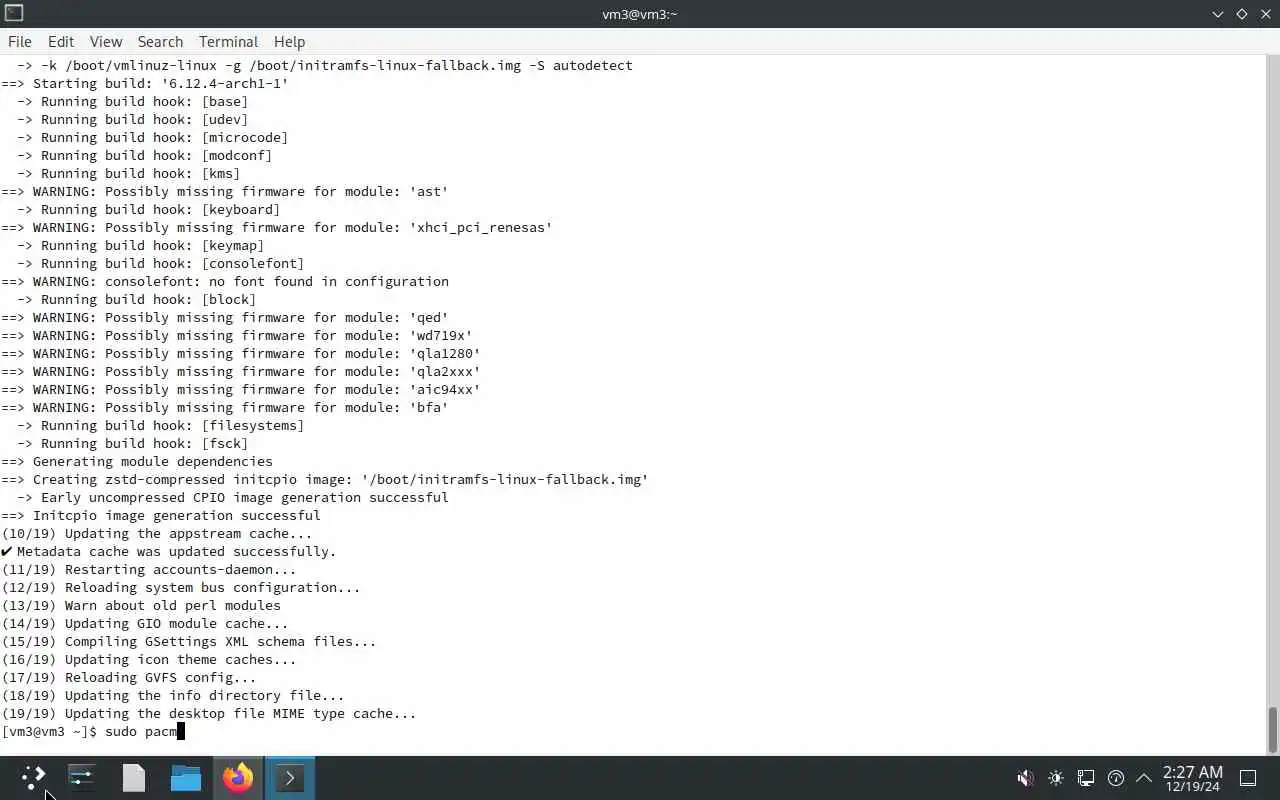This screenshot has width=1280, height=800.
Task: Click the warning line for module 'qla2xxx'
Action: pyautogui.click(x=241, y=371)
